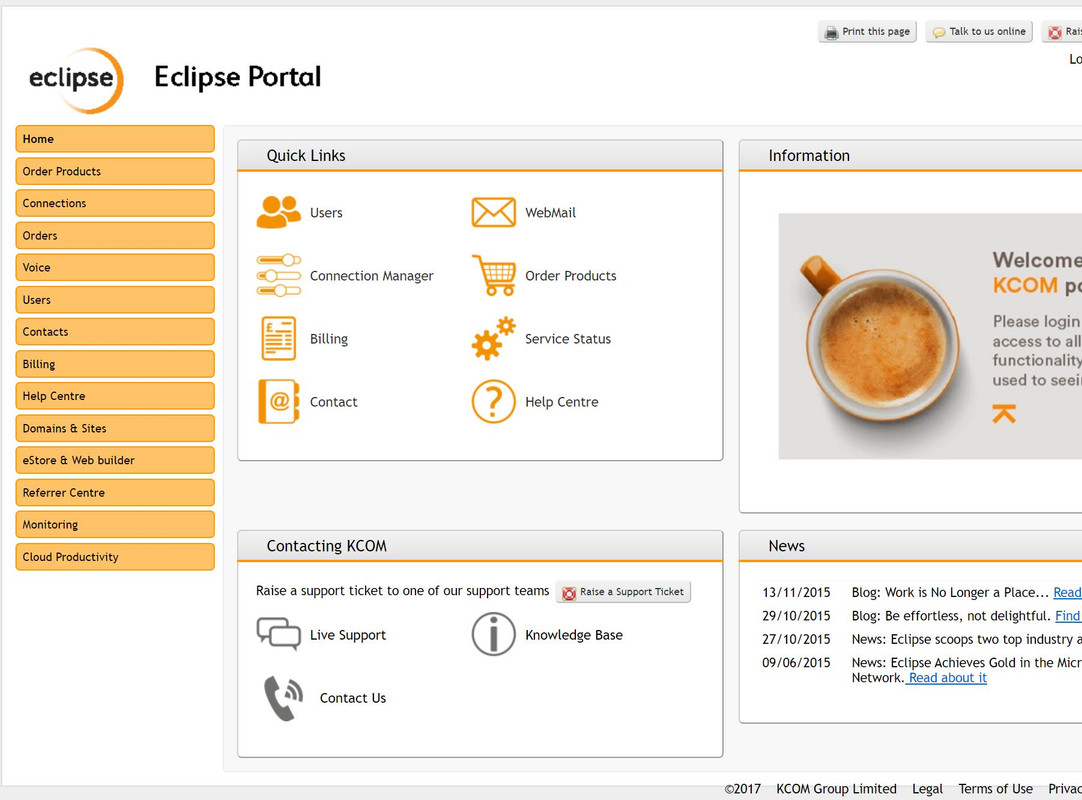Go to Help Centre in the sidebar
Image resolution: width=1082 pixels, height=800 pixels.
click(115, 396)
